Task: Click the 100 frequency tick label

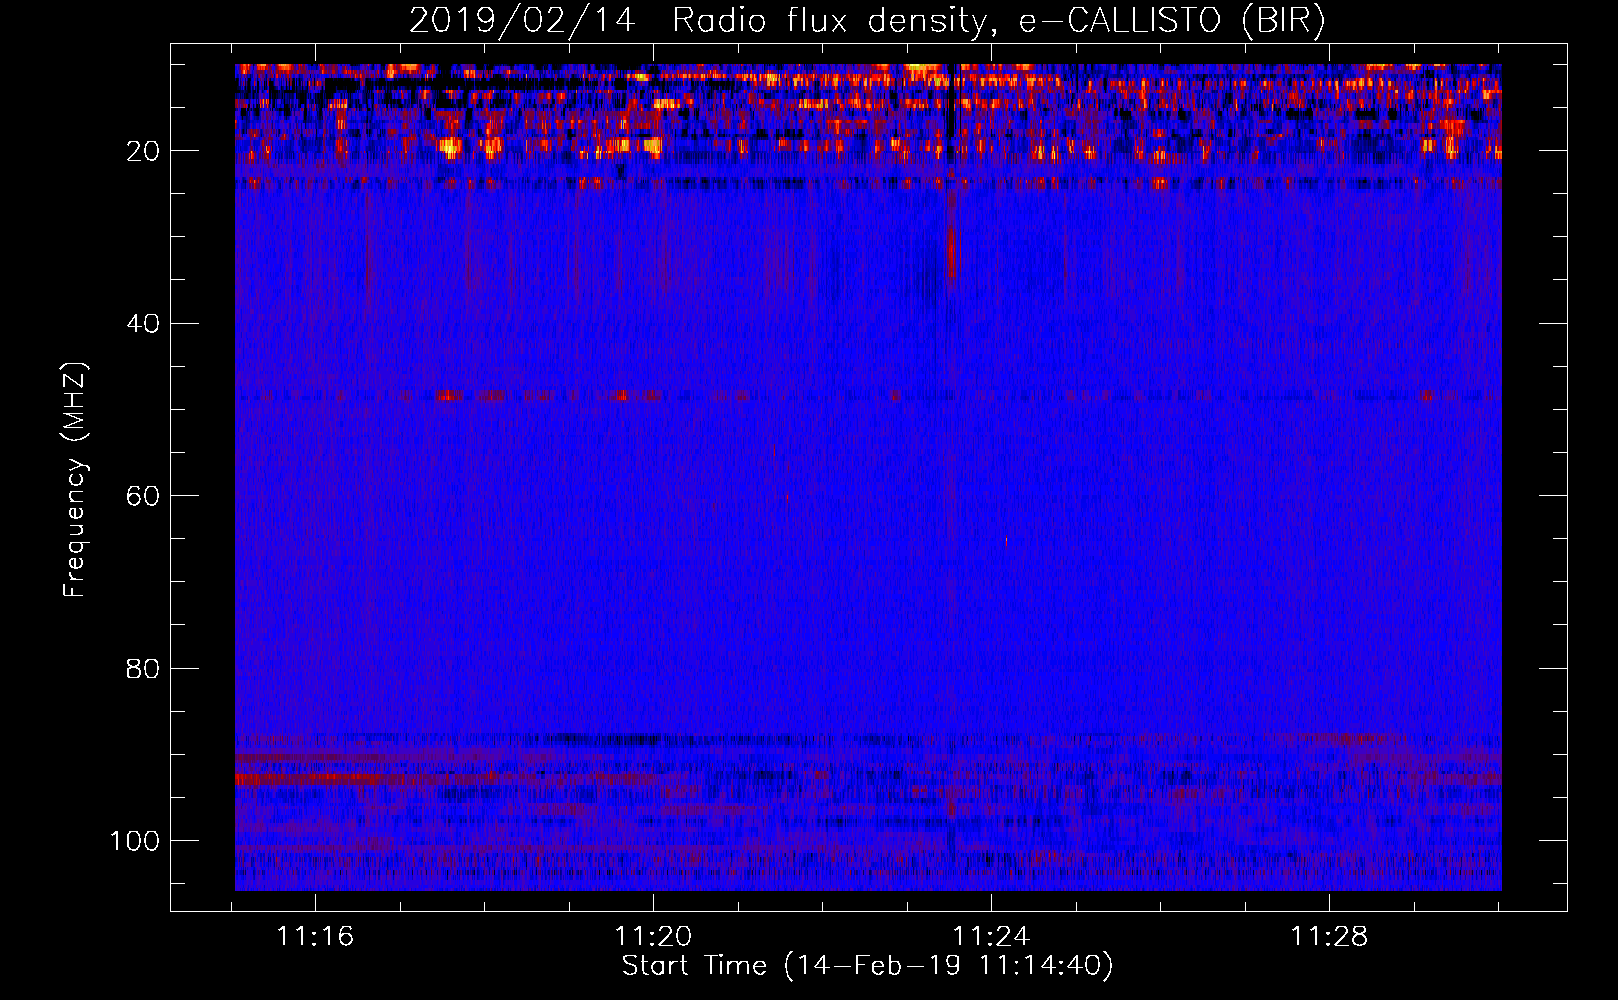Action: (x=136, y=841)
